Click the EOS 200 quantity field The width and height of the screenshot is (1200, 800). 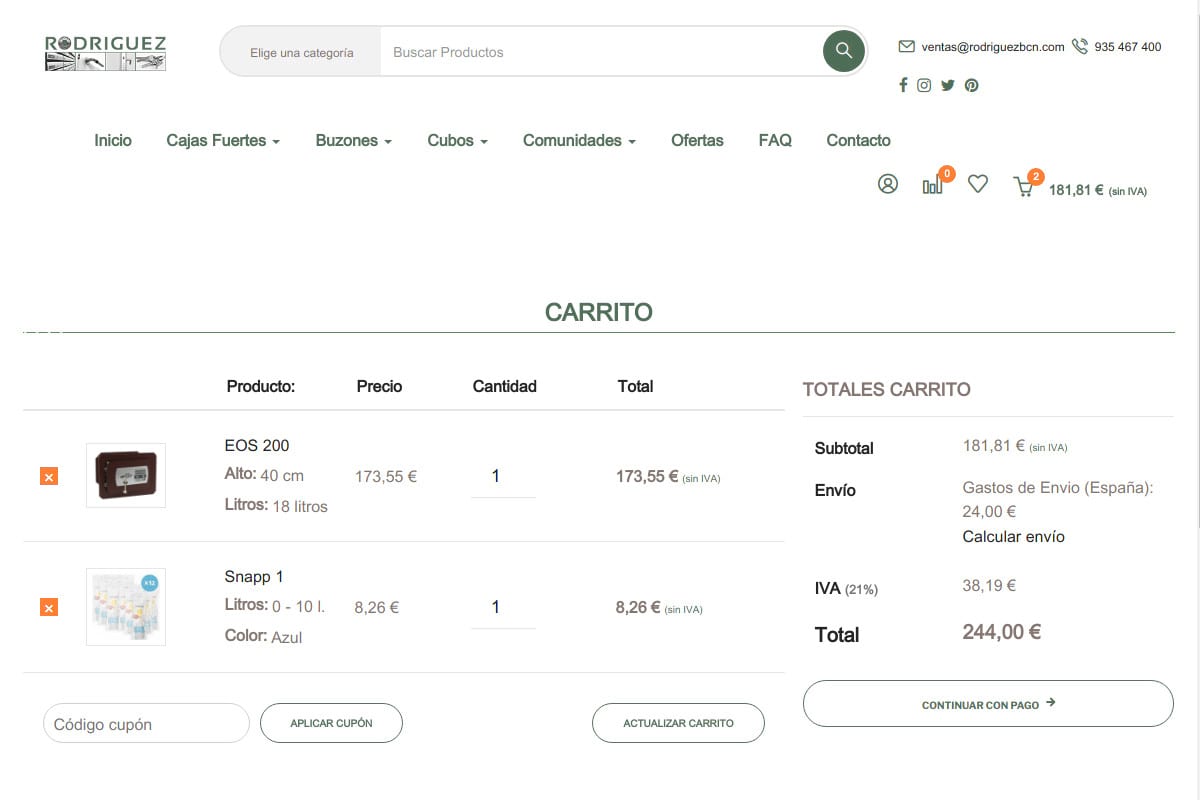click(503, 477)
